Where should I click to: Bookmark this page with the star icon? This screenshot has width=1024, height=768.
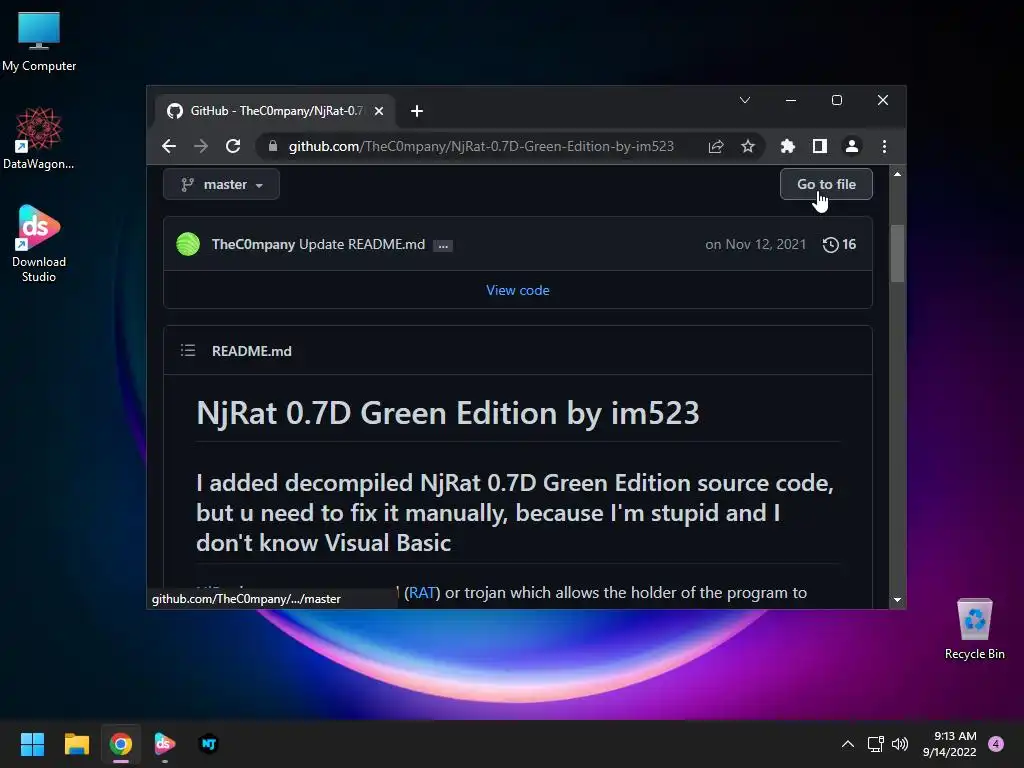[x=748, y=146]
